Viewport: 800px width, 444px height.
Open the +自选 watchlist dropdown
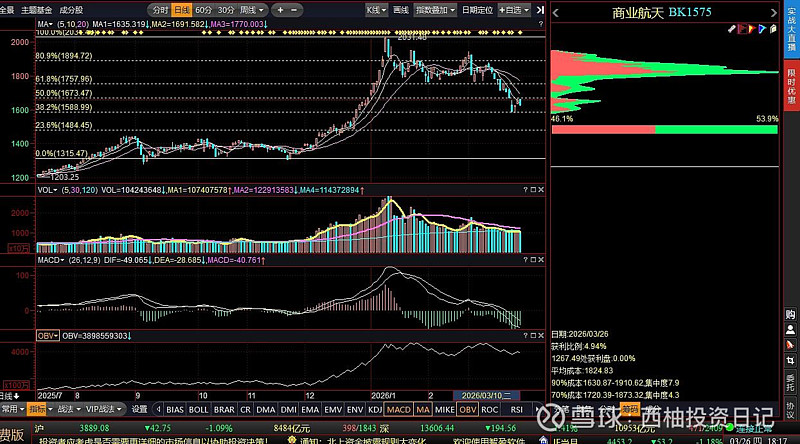point(514,10)
